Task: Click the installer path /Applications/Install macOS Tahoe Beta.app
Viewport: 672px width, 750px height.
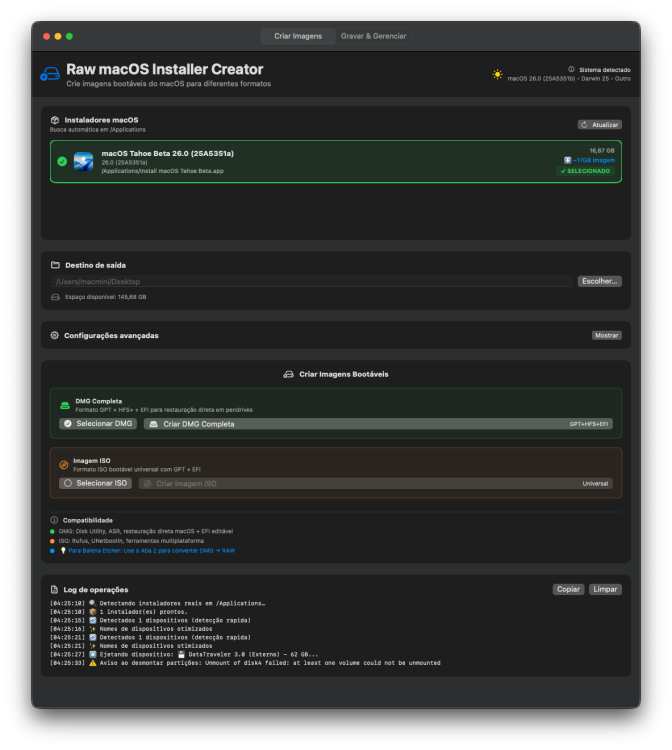Action: [x=162, y=171]
